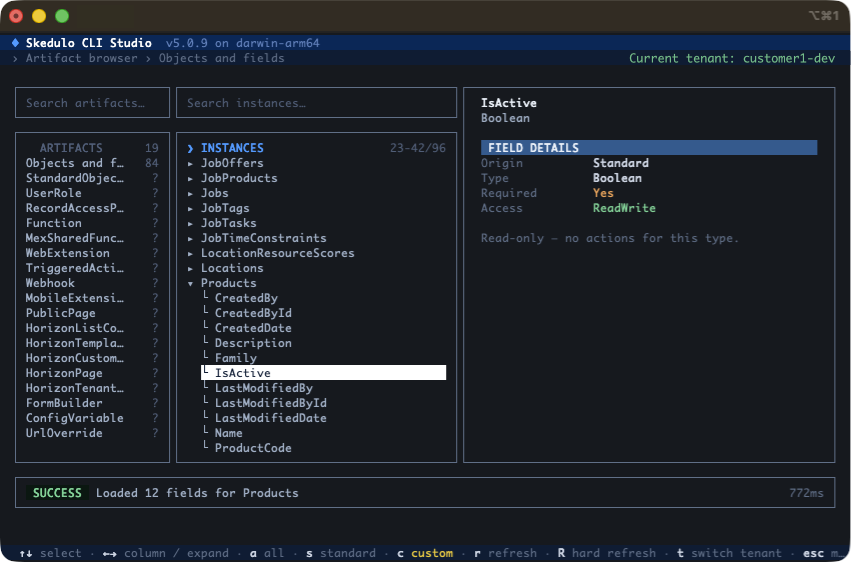
Task: Select the TriggeredAction artifact type
Action: click(92, 268)
